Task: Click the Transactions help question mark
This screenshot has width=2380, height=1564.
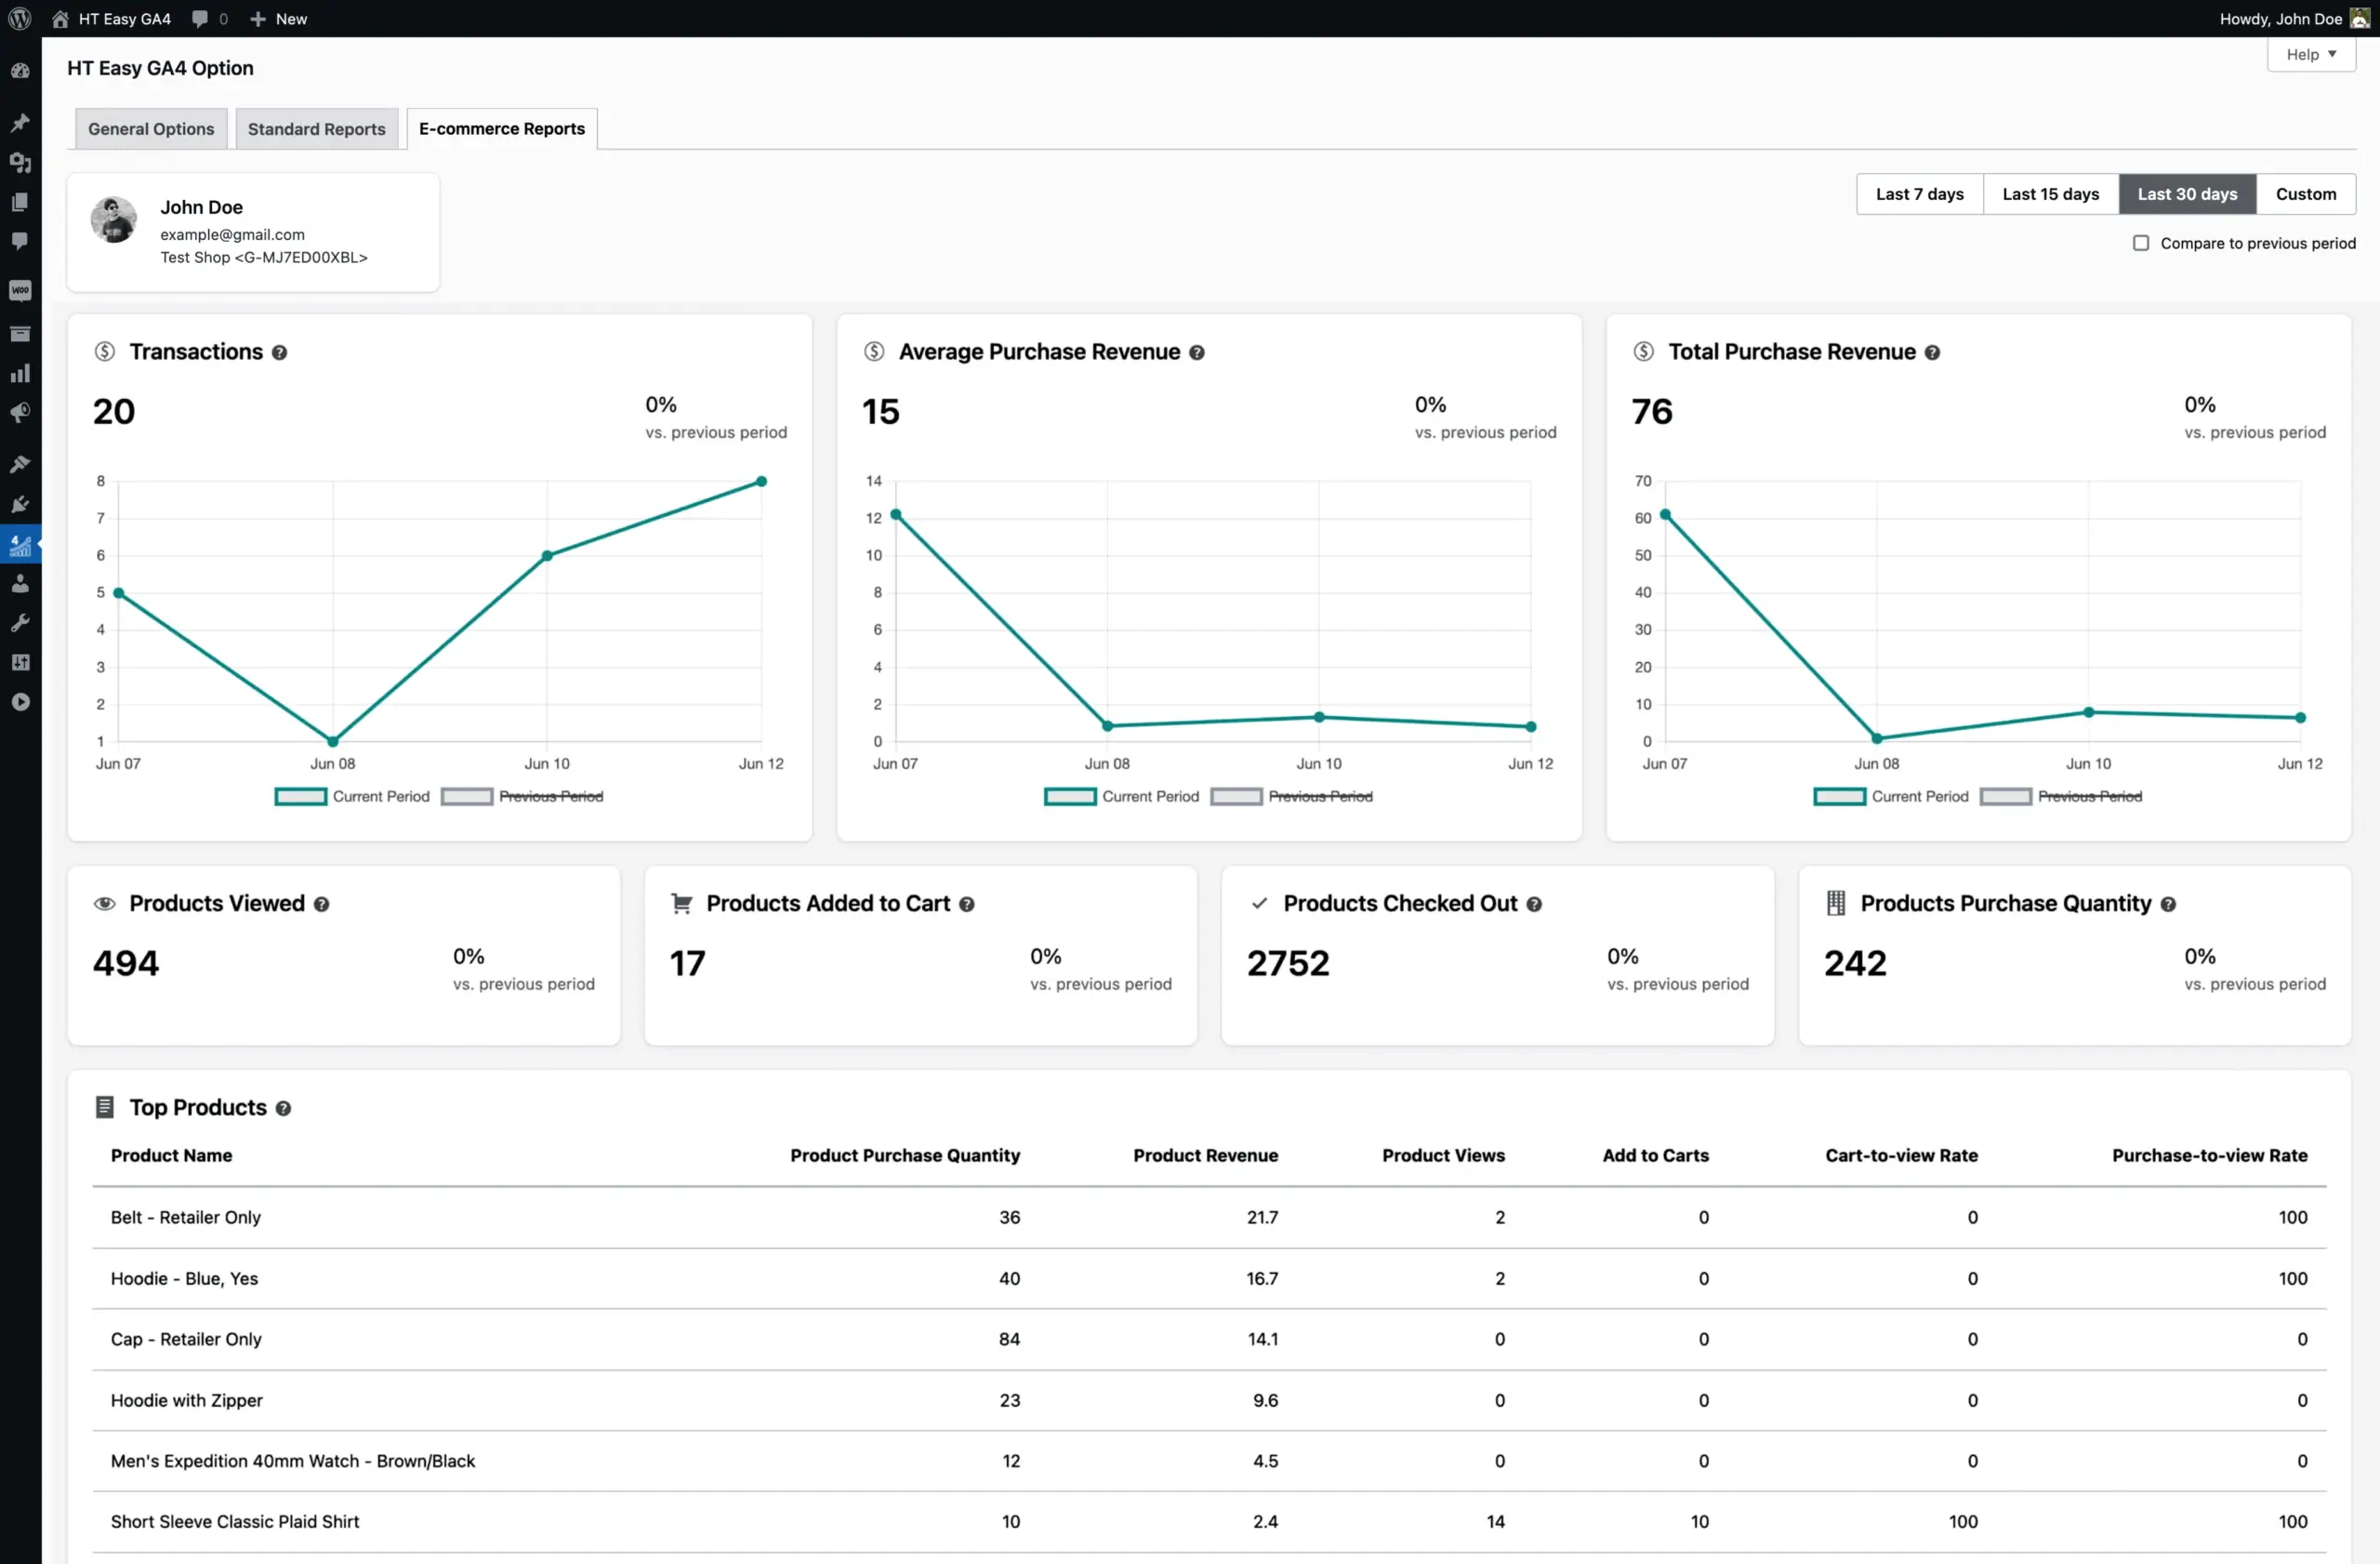Action: (279, 351)
